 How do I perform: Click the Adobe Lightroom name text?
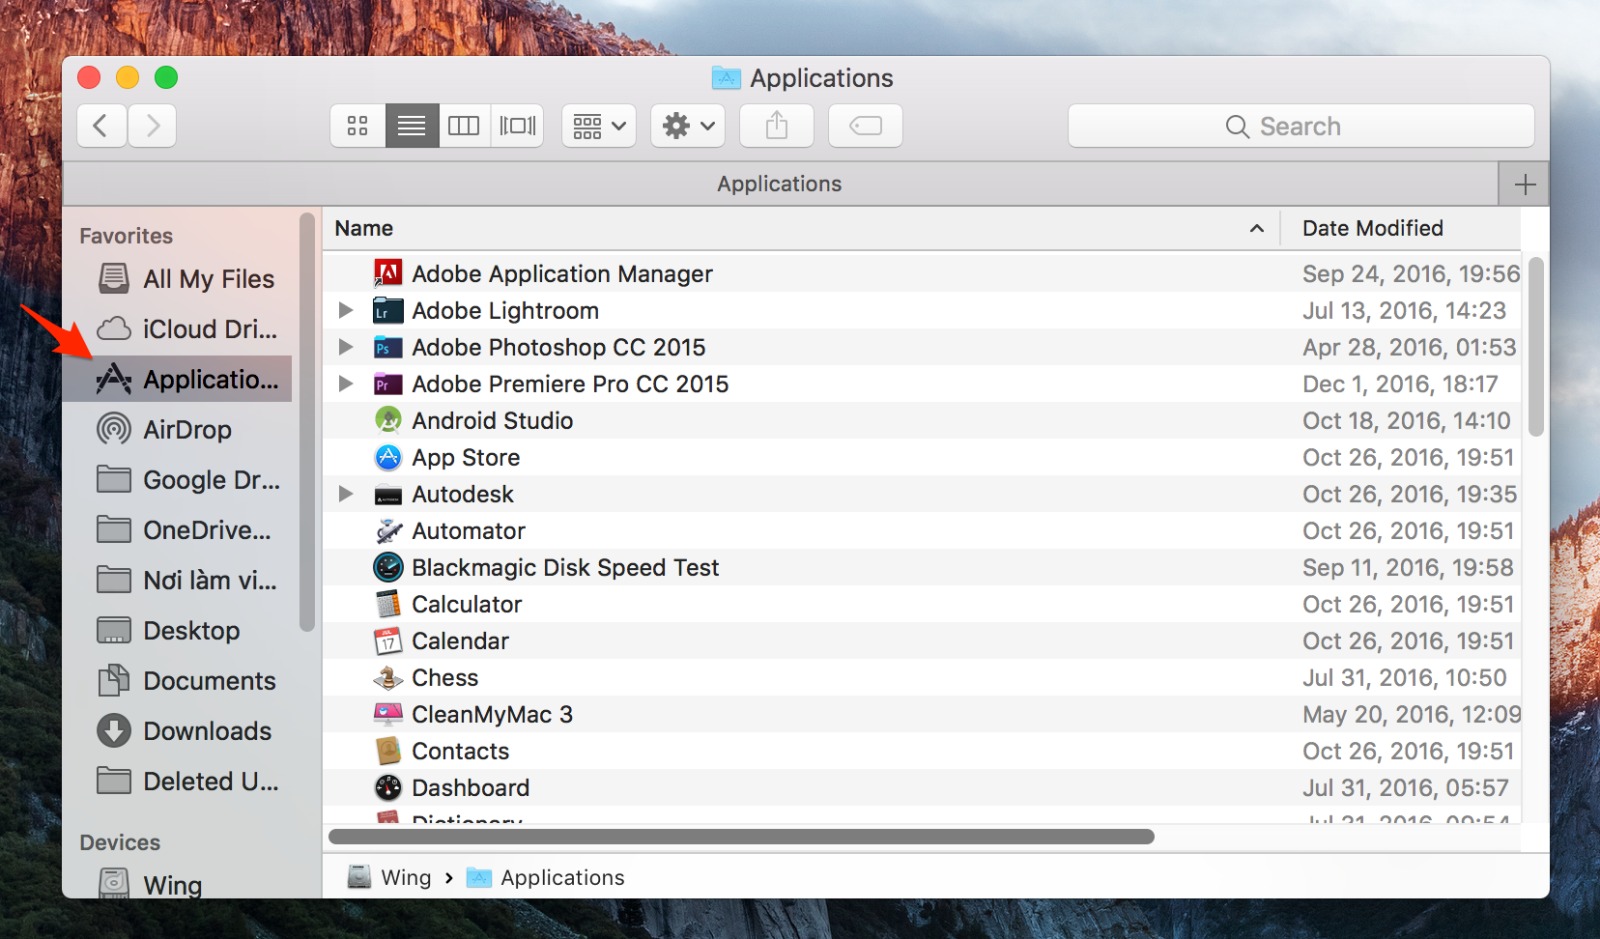[x=505, y=311]
